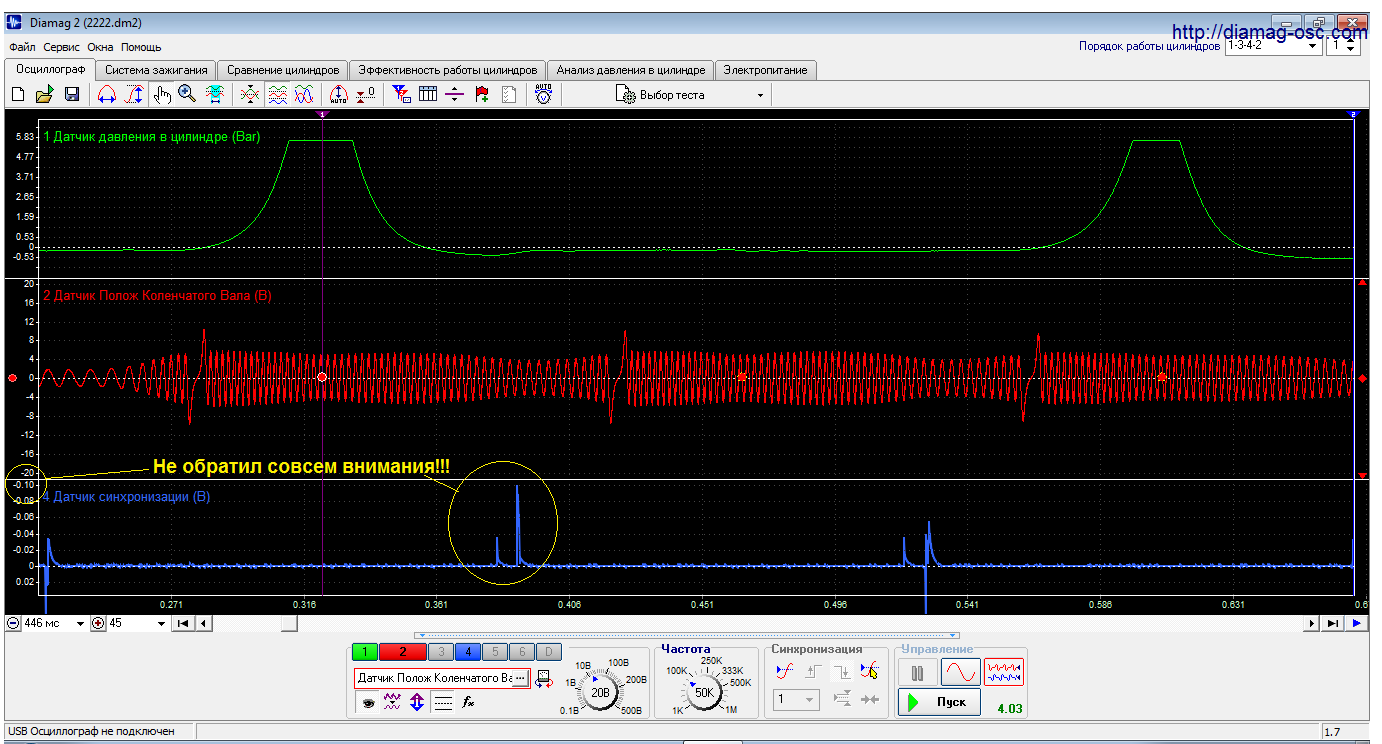Image resolution: width=1382 pixels, height=744 pixels.
Task: Open the 'Выбор теста' dropdown
Action: tap(690, 95)
